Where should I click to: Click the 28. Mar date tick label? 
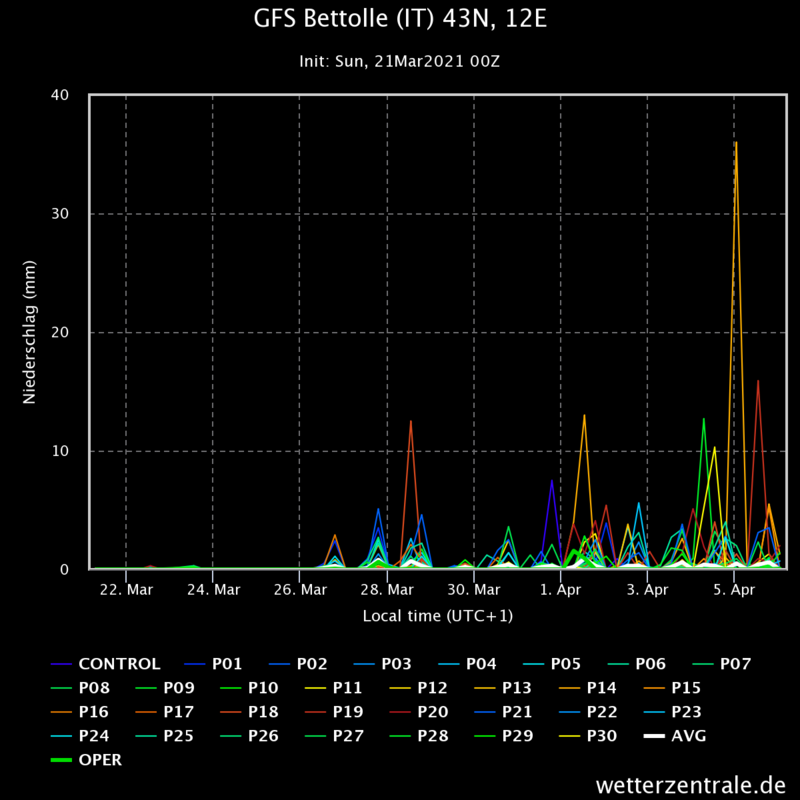coord(387,590)
